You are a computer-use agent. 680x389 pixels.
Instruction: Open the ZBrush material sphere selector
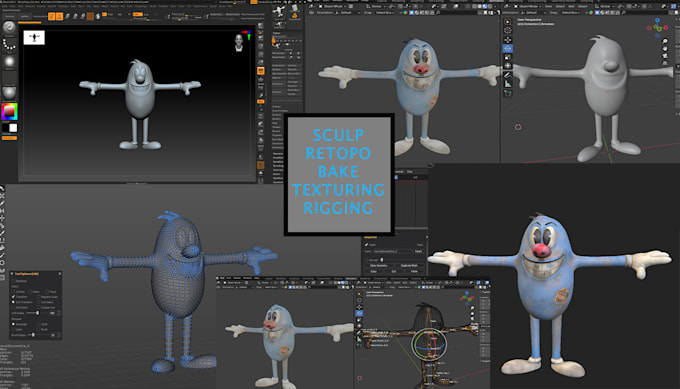pos(9,92)
